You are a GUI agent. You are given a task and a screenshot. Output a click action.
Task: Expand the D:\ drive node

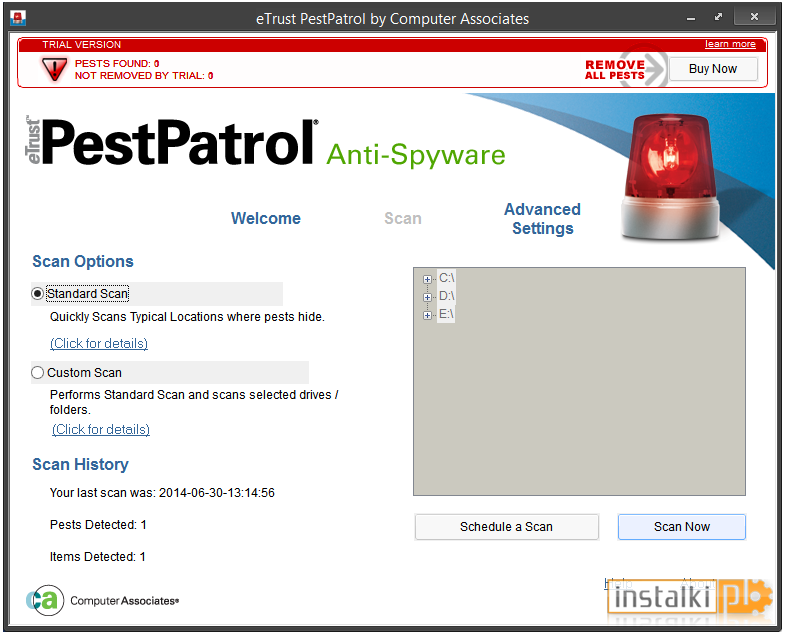click(x=427, y=297)
